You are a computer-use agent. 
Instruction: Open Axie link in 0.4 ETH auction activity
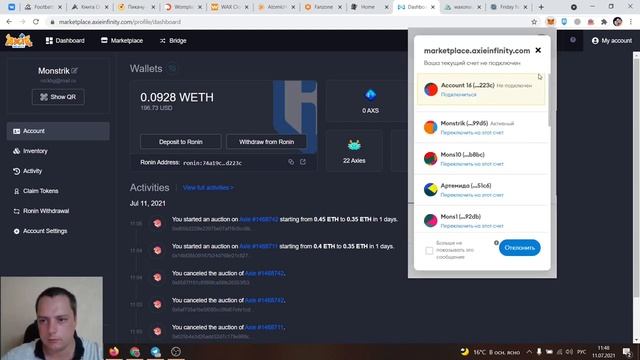click(x=258, y=246)
